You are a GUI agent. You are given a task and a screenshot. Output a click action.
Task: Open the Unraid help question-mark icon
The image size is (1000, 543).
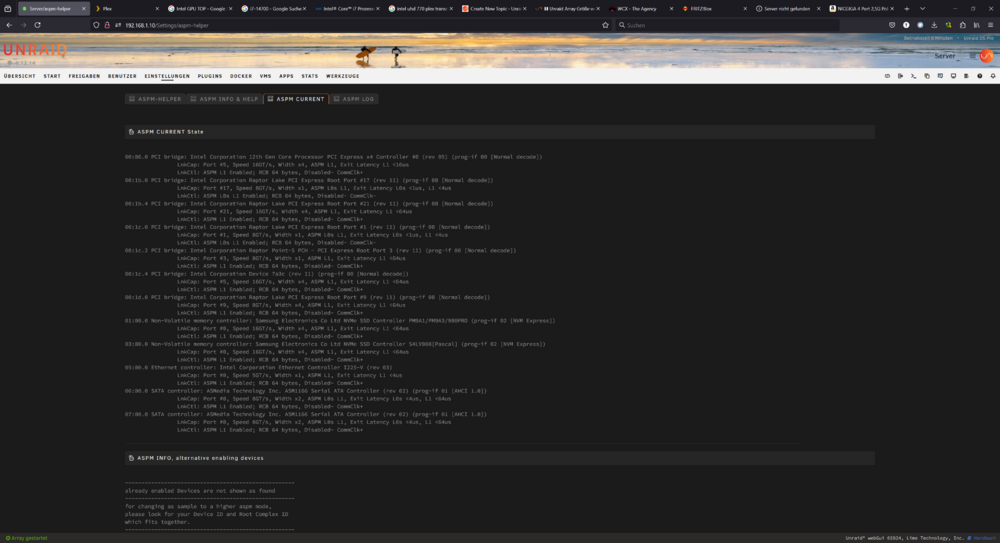point(980,76)
